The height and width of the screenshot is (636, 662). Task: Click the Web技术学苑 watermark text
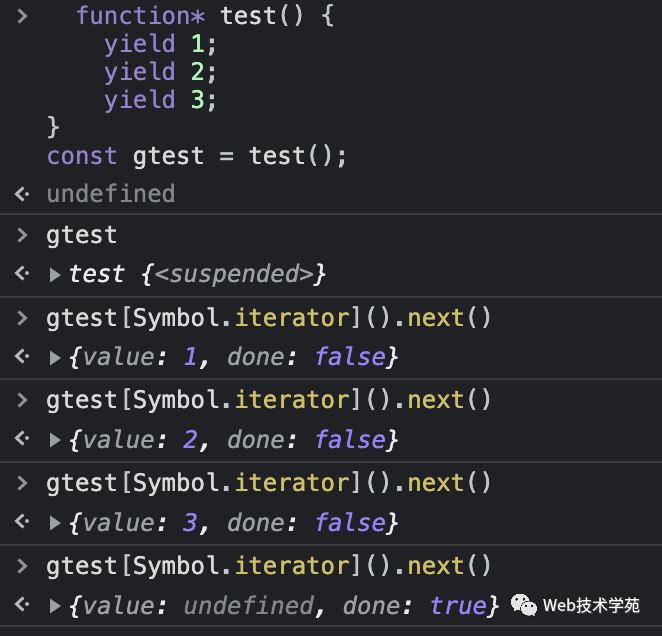(x=591, y=606)
